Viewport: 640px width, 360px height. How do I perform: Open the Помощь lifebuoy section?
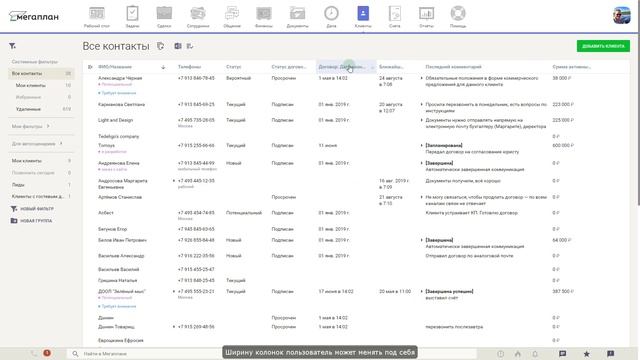[458, 17]
